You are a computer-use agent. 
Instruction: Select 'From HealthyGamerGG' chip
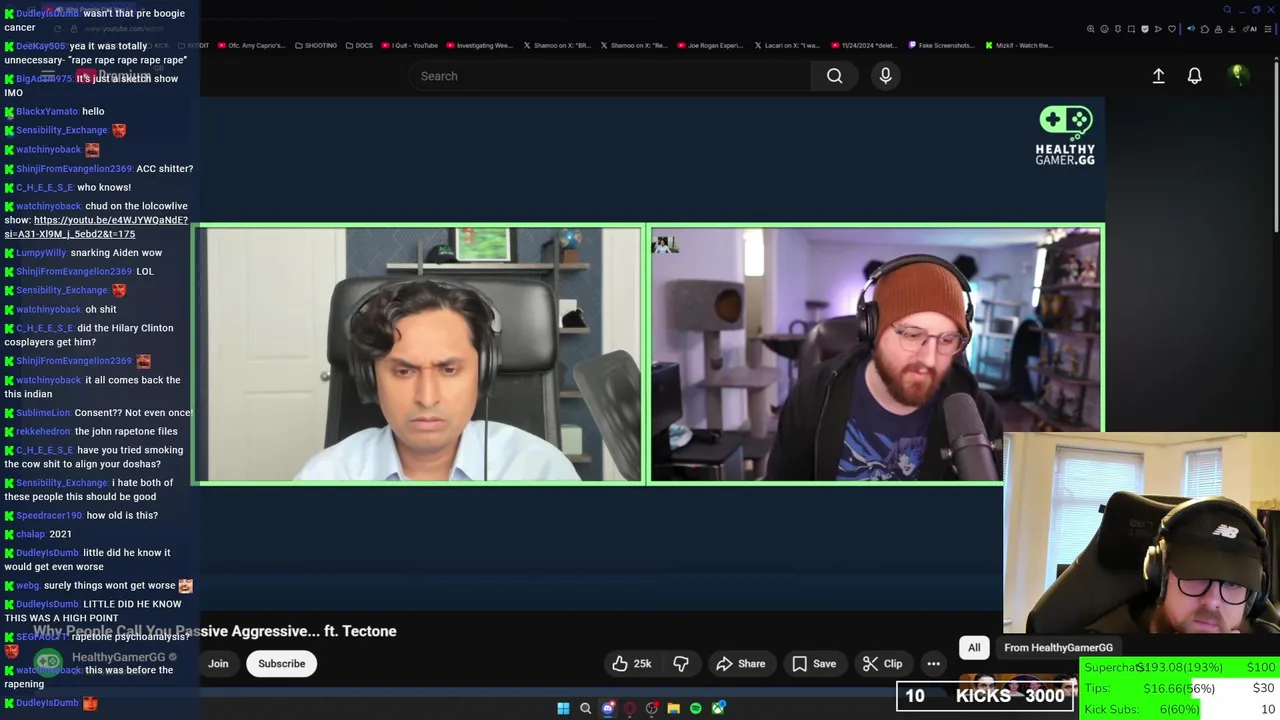tap(1058, 648)
